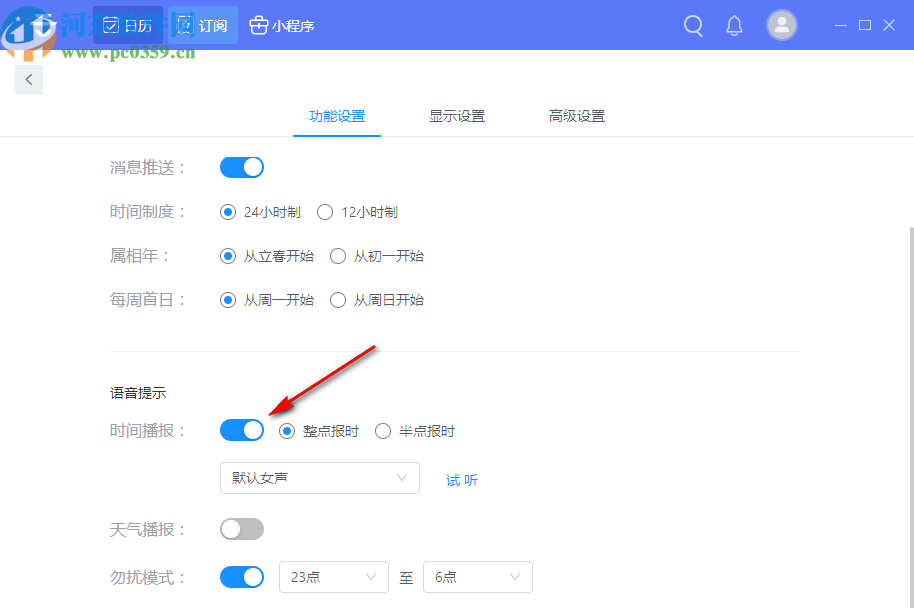Toggle the 消息推送 switch

coord(242,167)
